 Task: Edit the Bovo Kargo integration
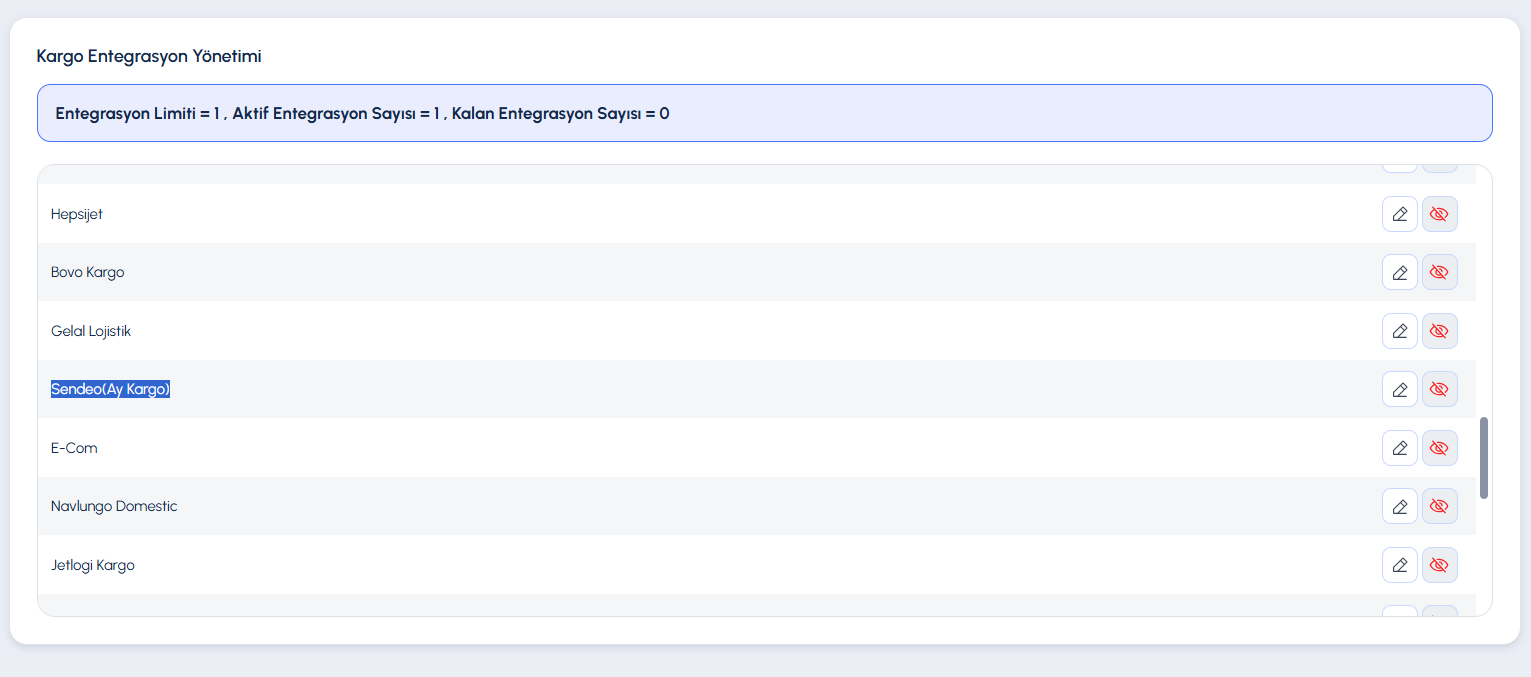[x=1400, y=272]
